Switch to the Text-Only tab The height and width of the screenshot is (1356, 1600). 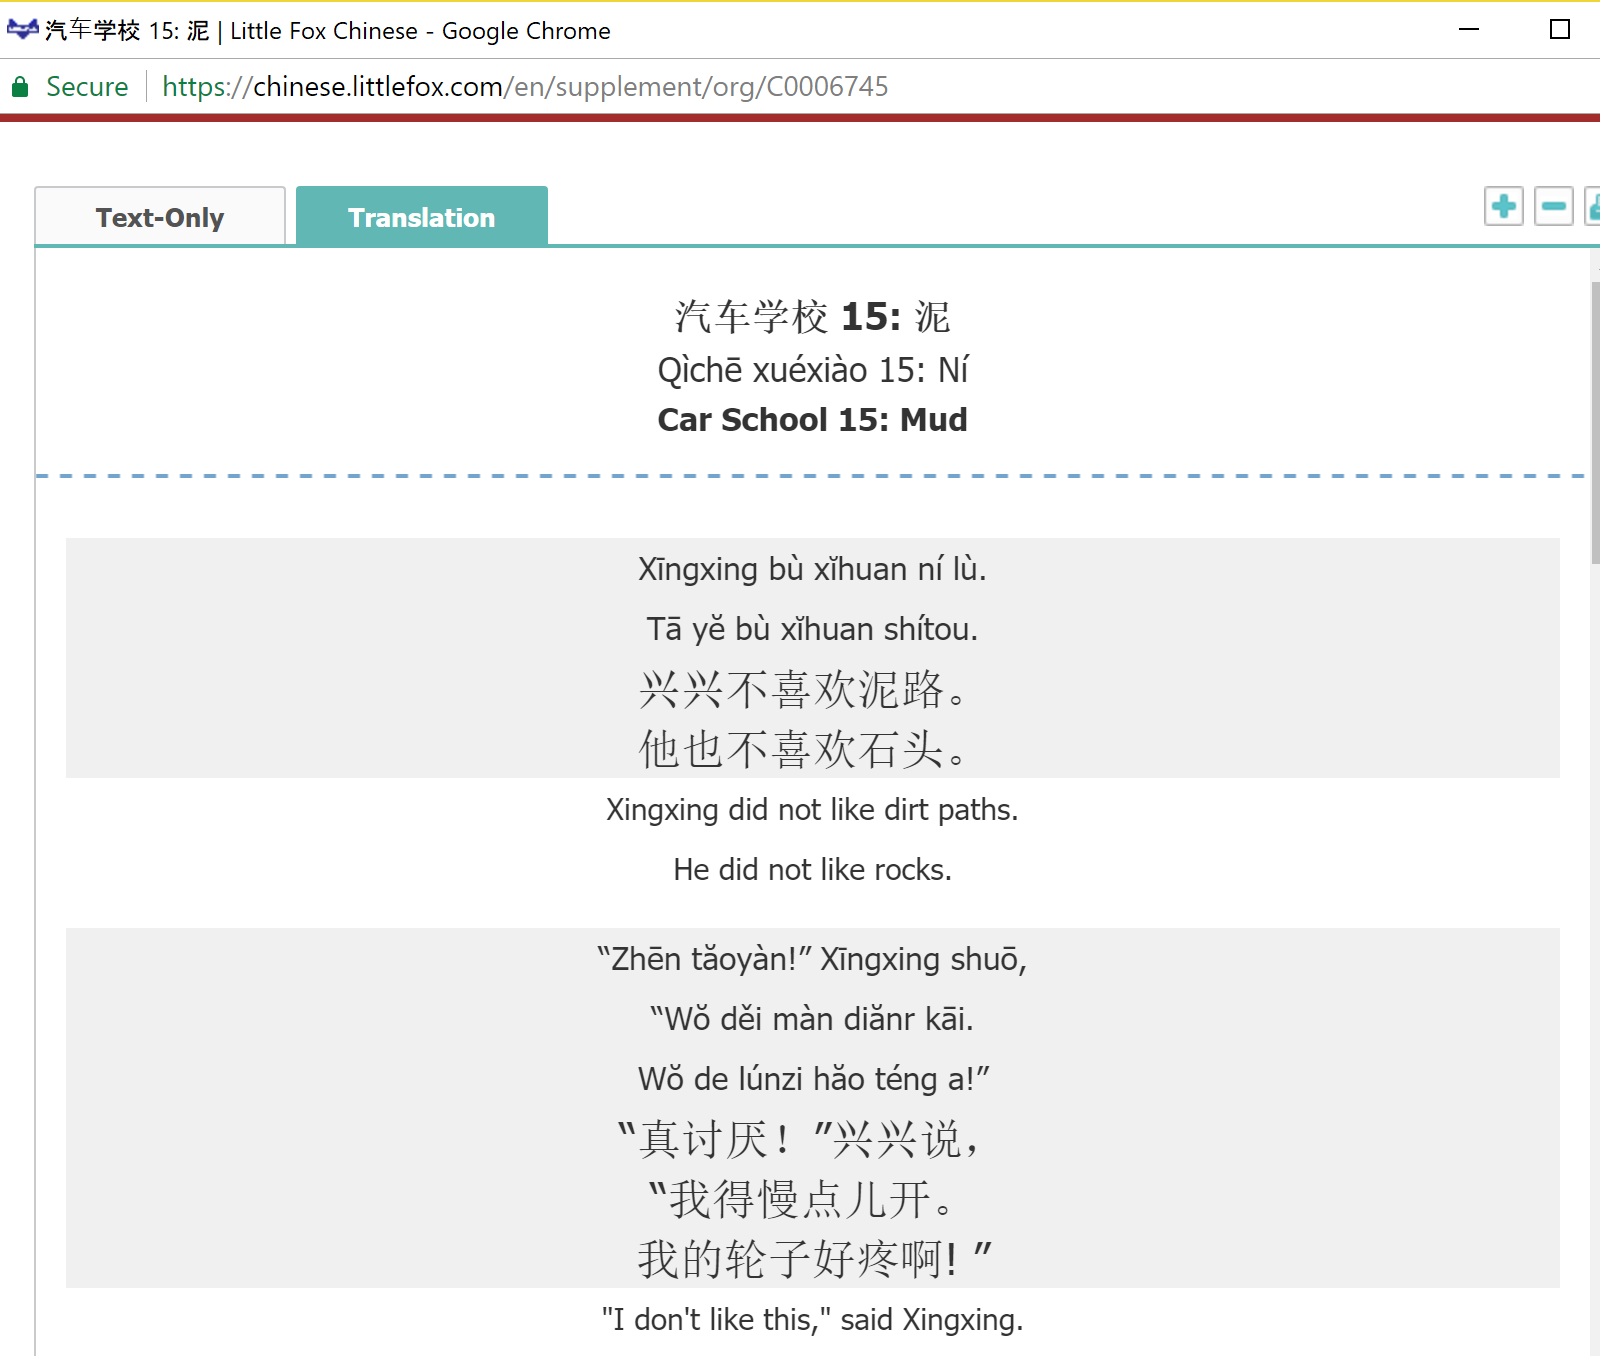(160, 217)
